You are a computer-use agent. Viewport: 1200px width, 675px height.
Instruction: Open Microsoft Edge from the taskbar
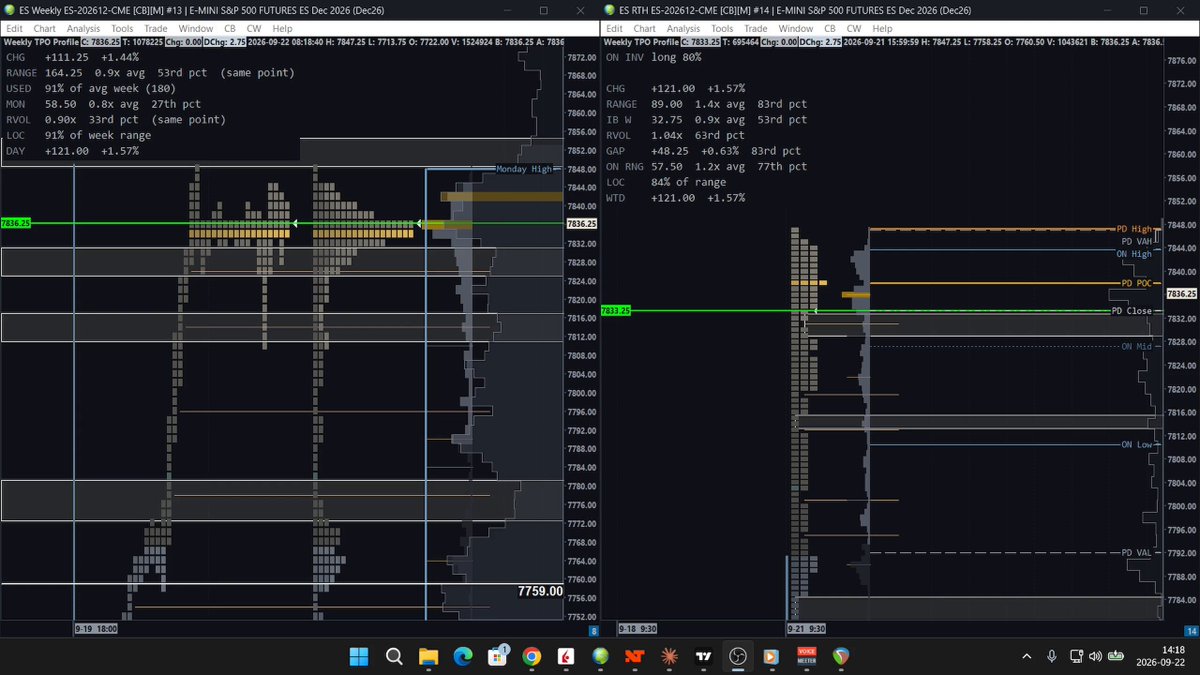462,656
